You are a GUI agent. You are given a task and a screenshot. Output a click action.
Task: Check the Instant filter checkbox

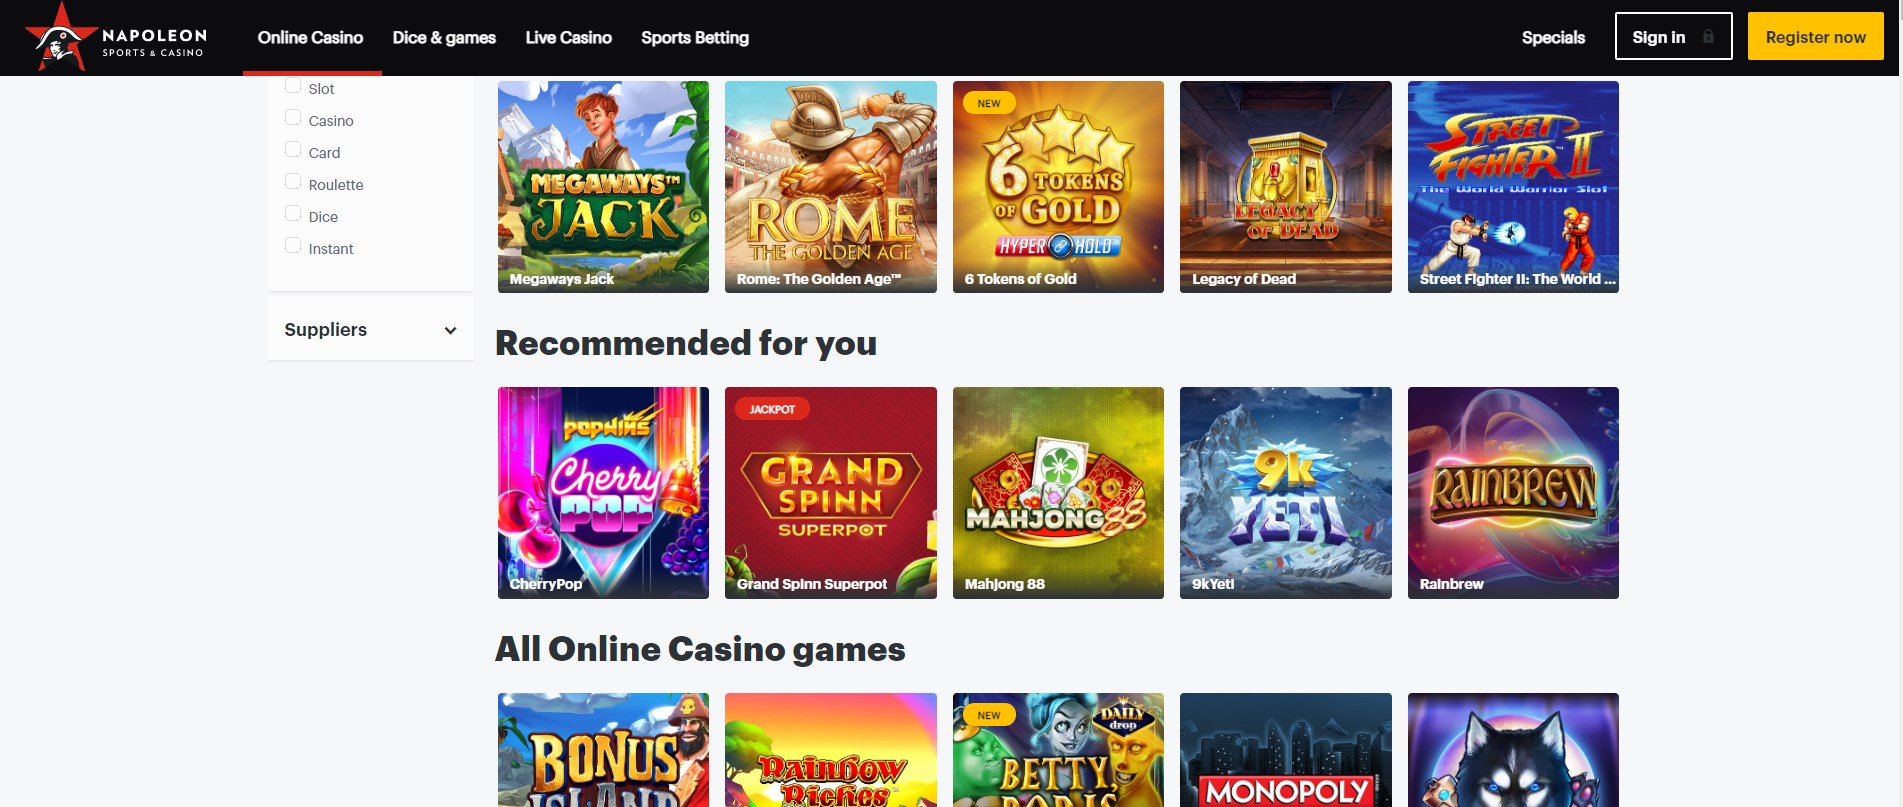pos(293,246)
